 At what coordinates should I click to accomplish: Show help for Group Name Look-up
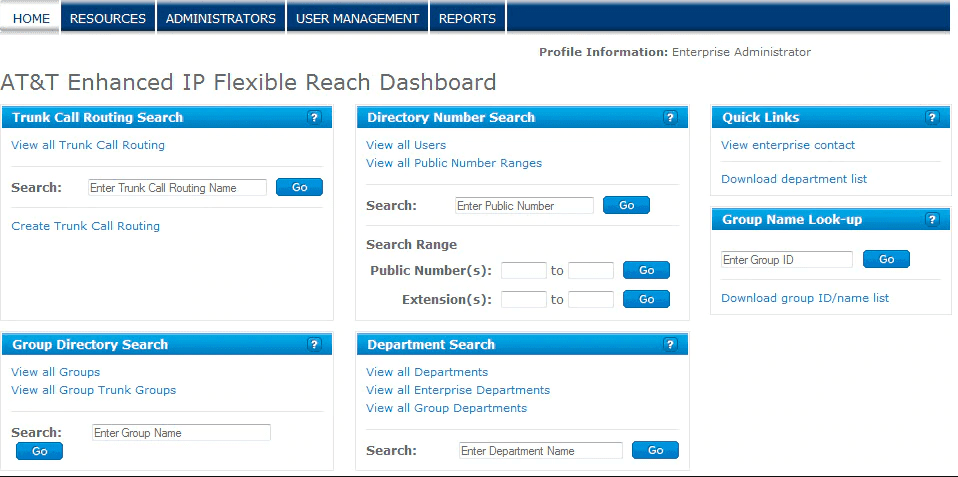[x=932, y=220]
